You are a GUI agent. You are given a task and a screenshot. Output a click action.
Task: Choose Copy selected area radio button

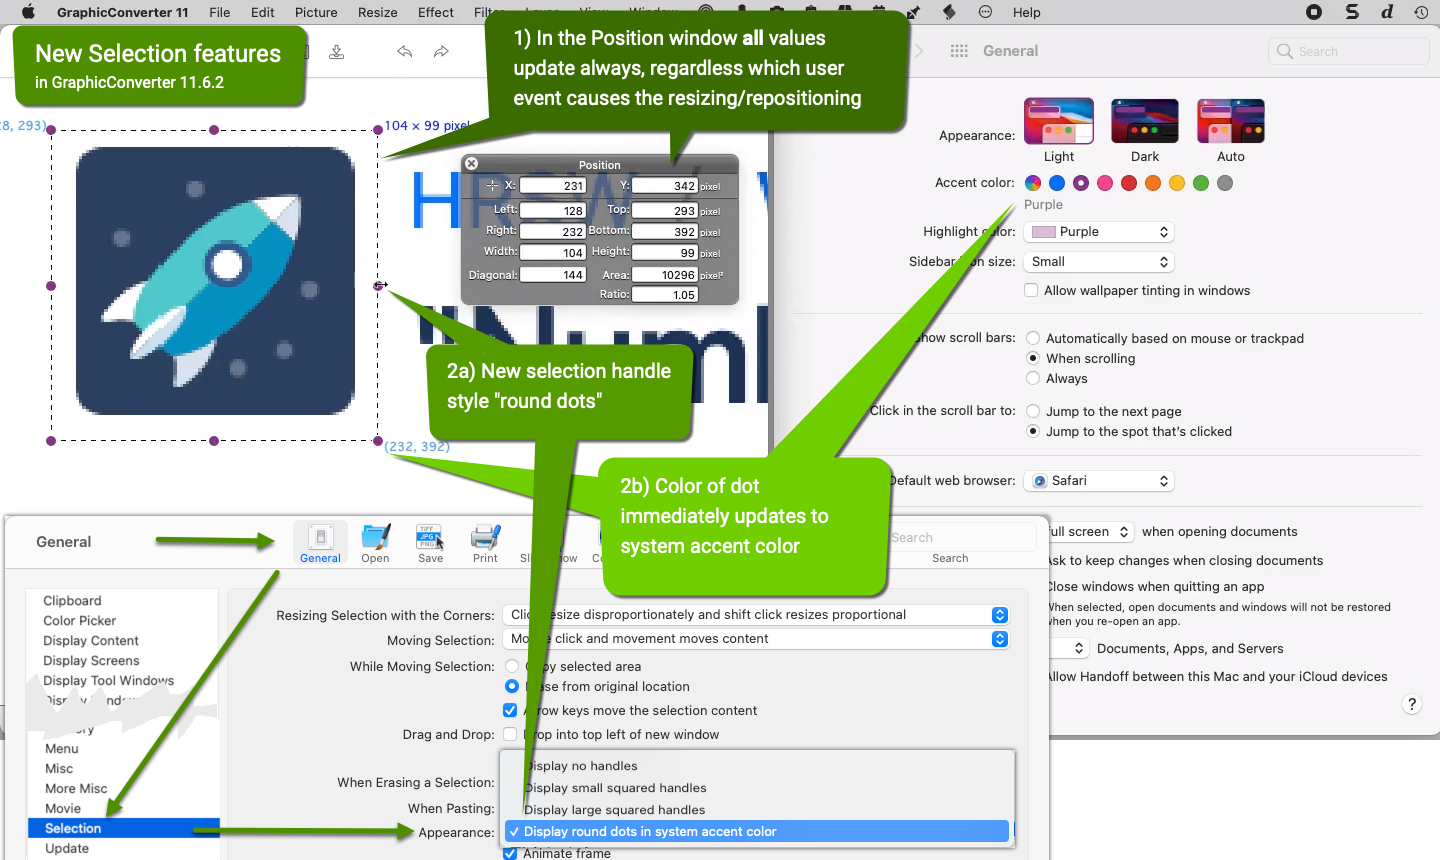tap(512, 666)
